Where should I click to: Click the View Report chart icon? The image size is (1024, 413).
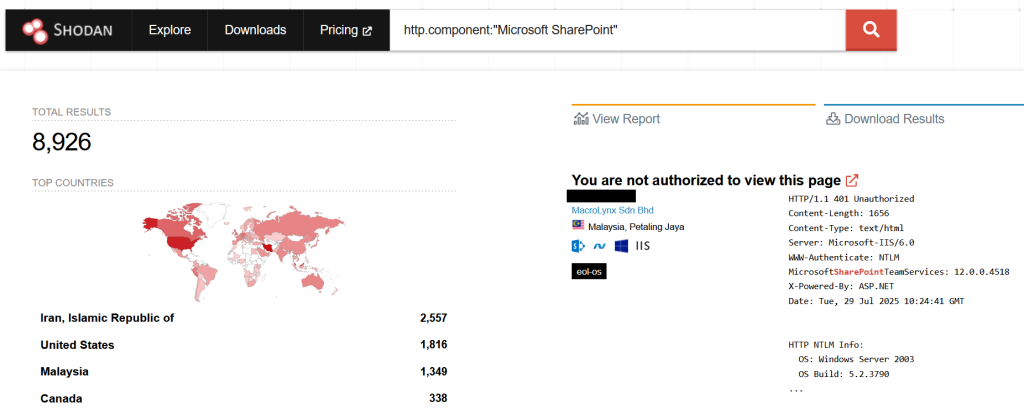[580, 119]
